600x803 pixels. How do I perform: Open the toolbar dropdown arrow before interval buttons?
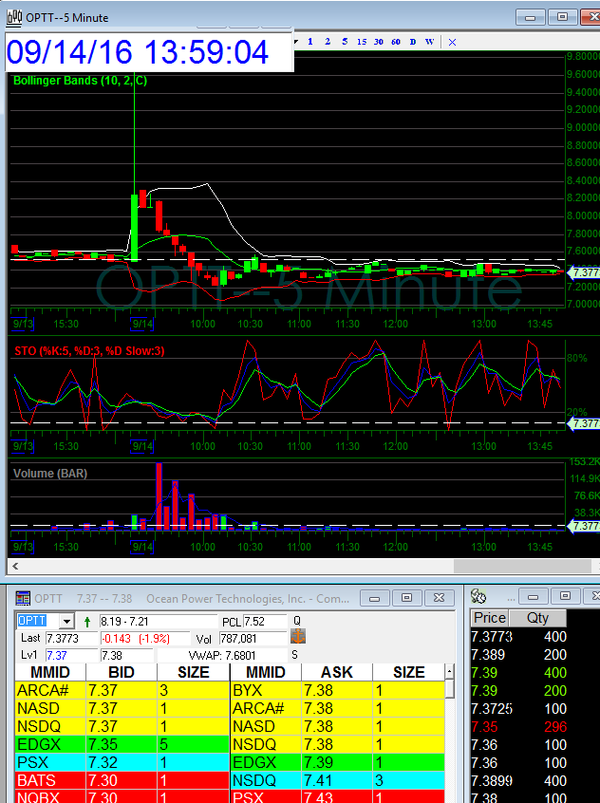[295, 42]
